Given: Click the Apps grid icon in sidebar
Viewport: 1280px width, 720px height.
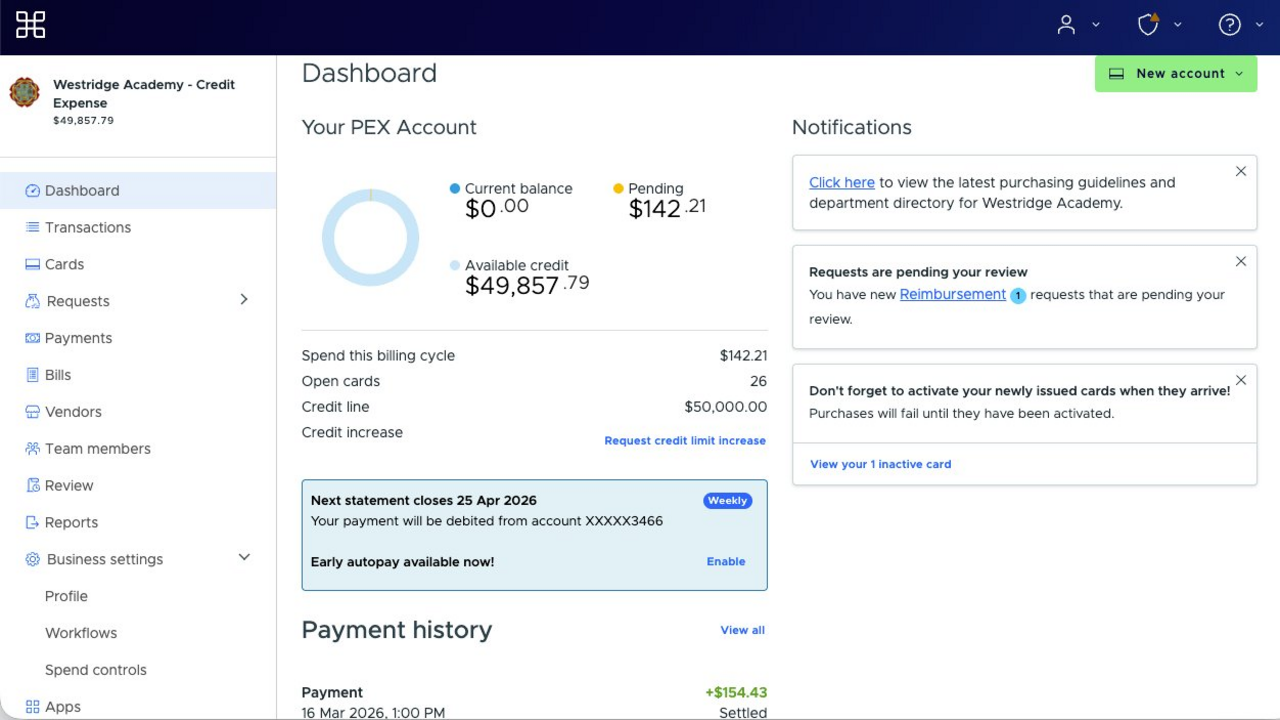Looking at the screenshot, I should coord(32,707).
